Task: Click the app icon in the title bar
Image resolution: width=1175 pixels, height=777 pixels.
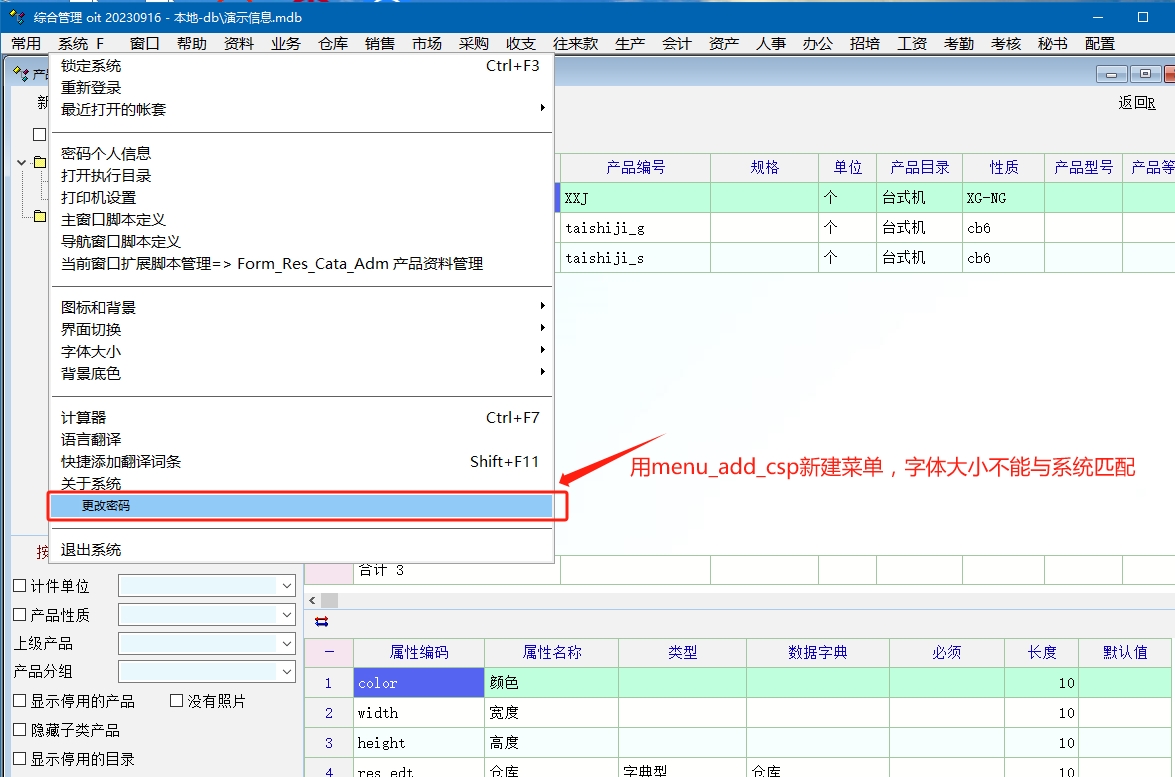Action: 16,17
